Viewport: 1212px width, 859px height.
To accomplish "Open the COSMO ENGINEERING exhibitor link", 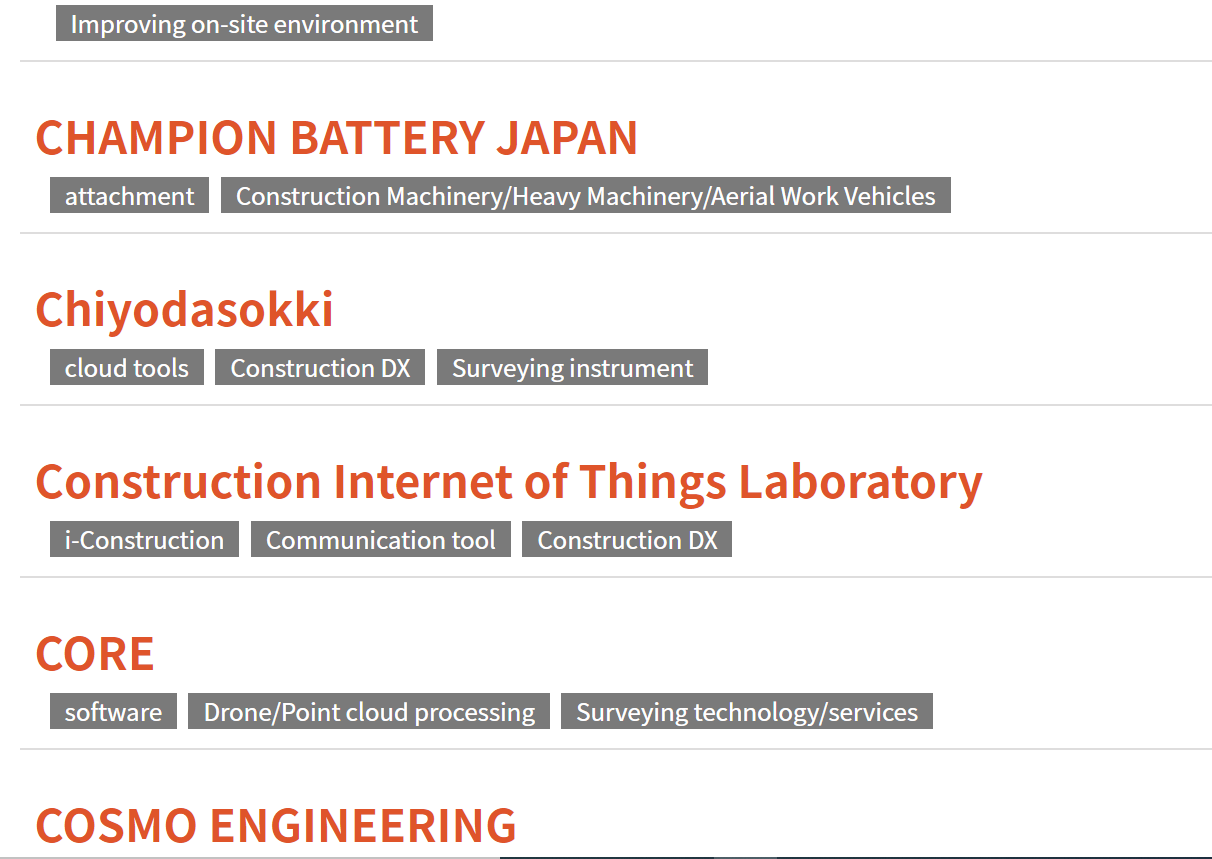I will (x=276, y=826).
